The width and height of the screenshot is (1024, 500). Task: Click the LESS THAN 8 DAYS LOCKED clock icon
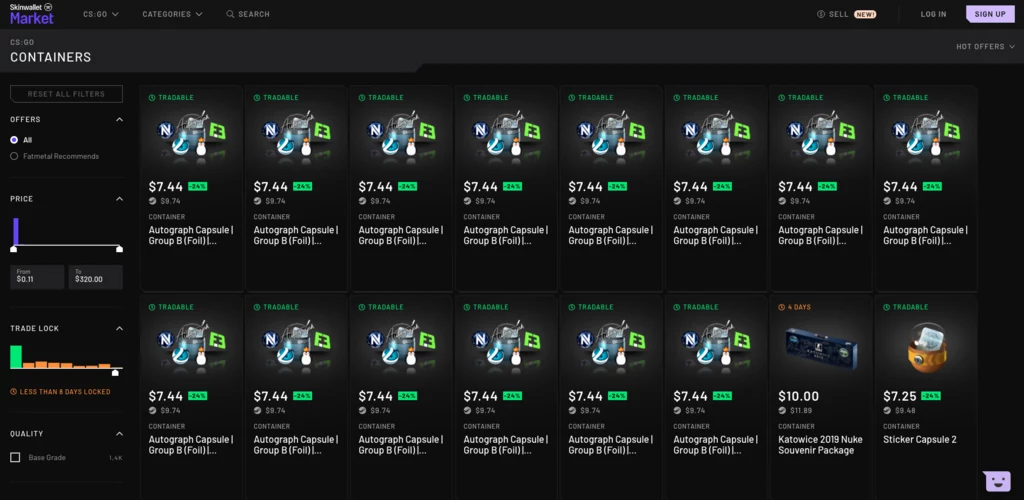coord(14,392)
